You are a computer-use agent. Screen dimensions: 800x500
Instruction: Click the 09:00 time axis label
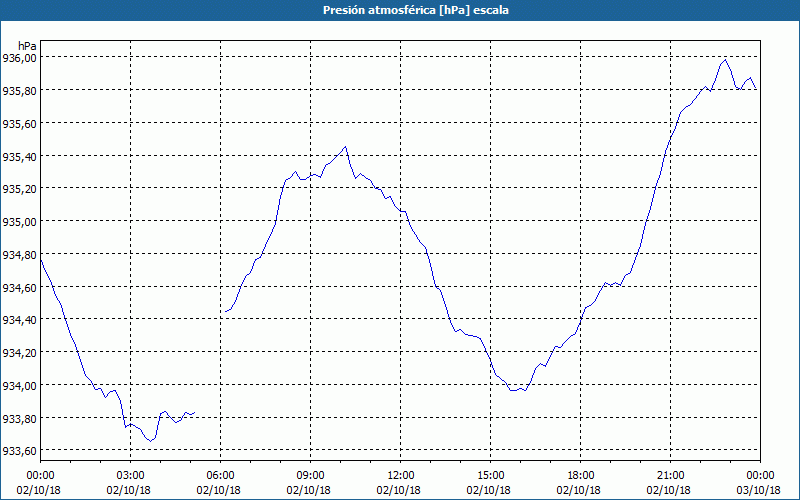(310, 476)
